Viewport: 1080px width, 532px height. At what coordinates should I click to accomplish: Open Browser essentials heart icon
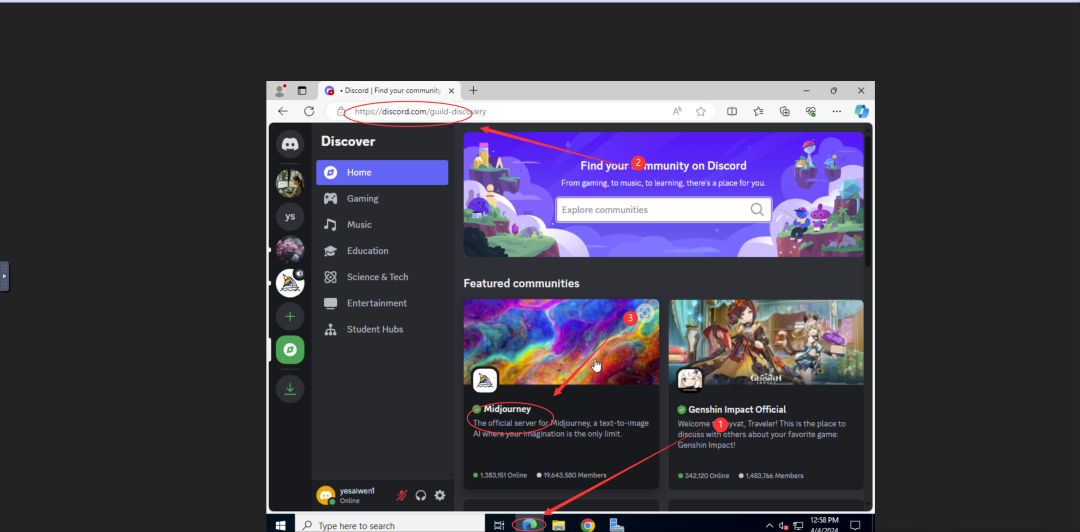pyautogui.click(x=811, y=111)
